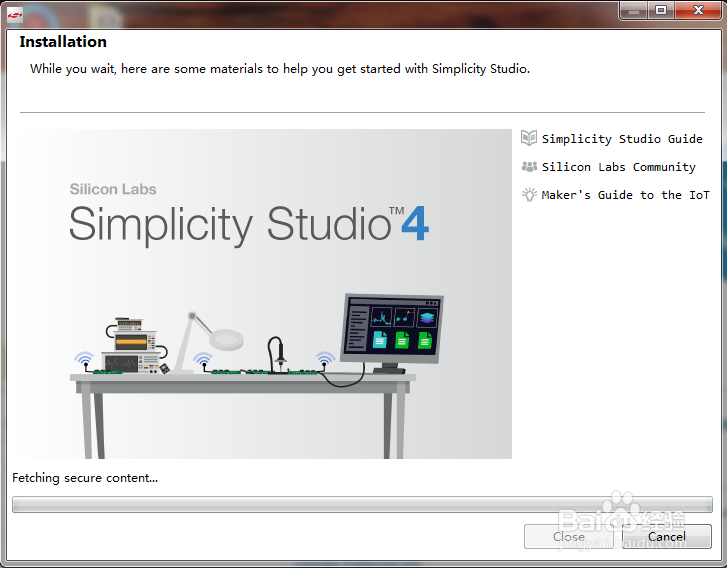Minimize the Installation window

point(634,10)
